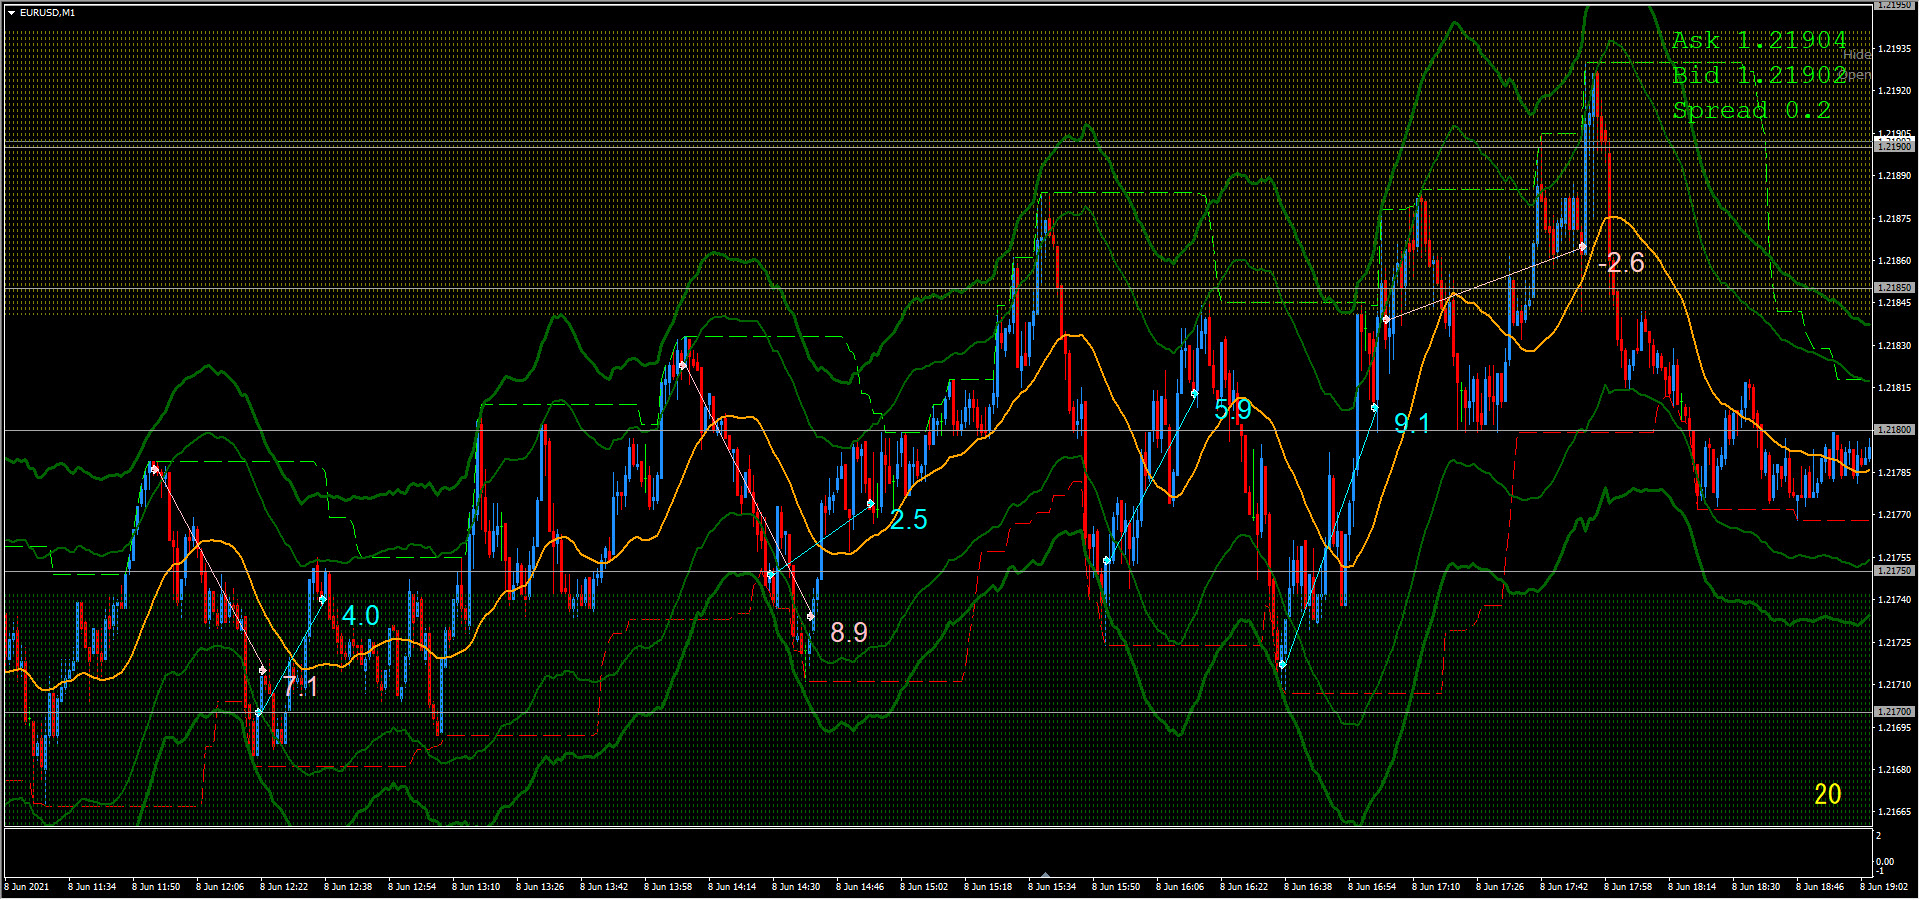Select the 8.9 trade result label
1920x900 pixels.
point(849,632)
